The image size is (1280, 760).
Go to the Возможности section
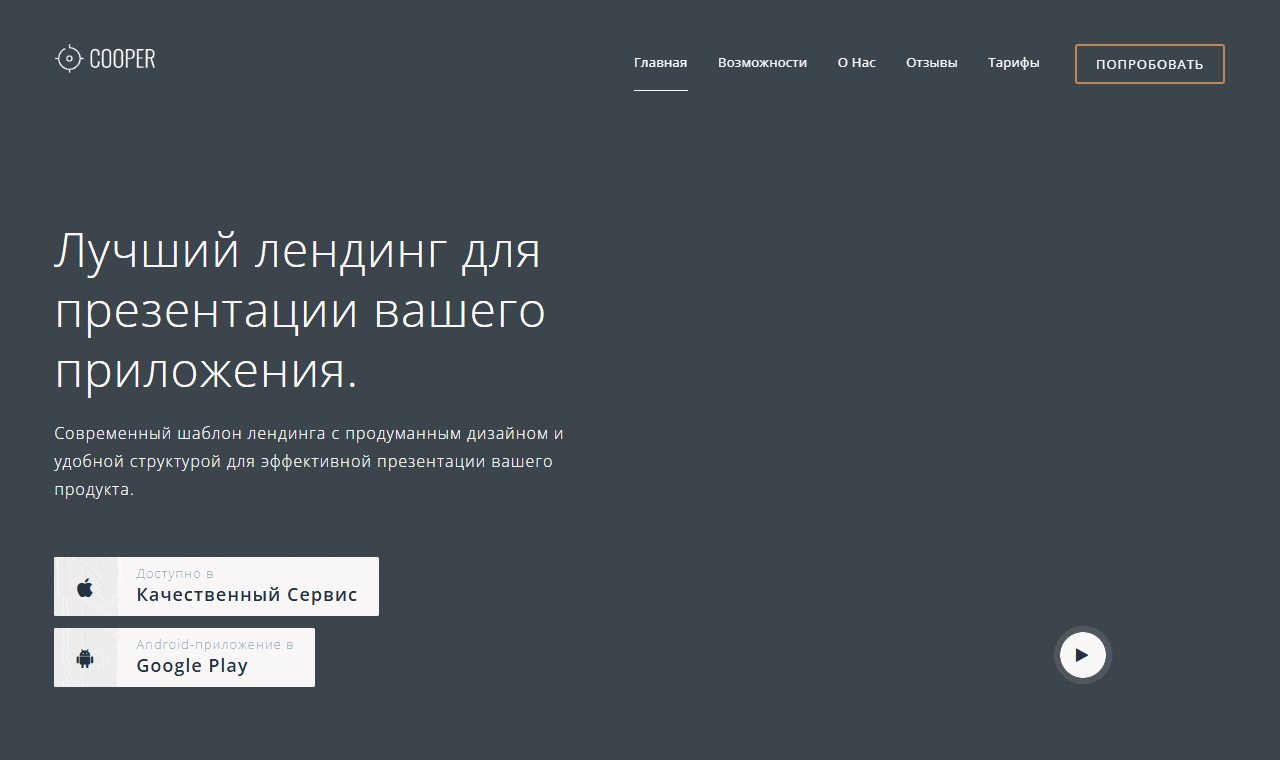(762, 62)
